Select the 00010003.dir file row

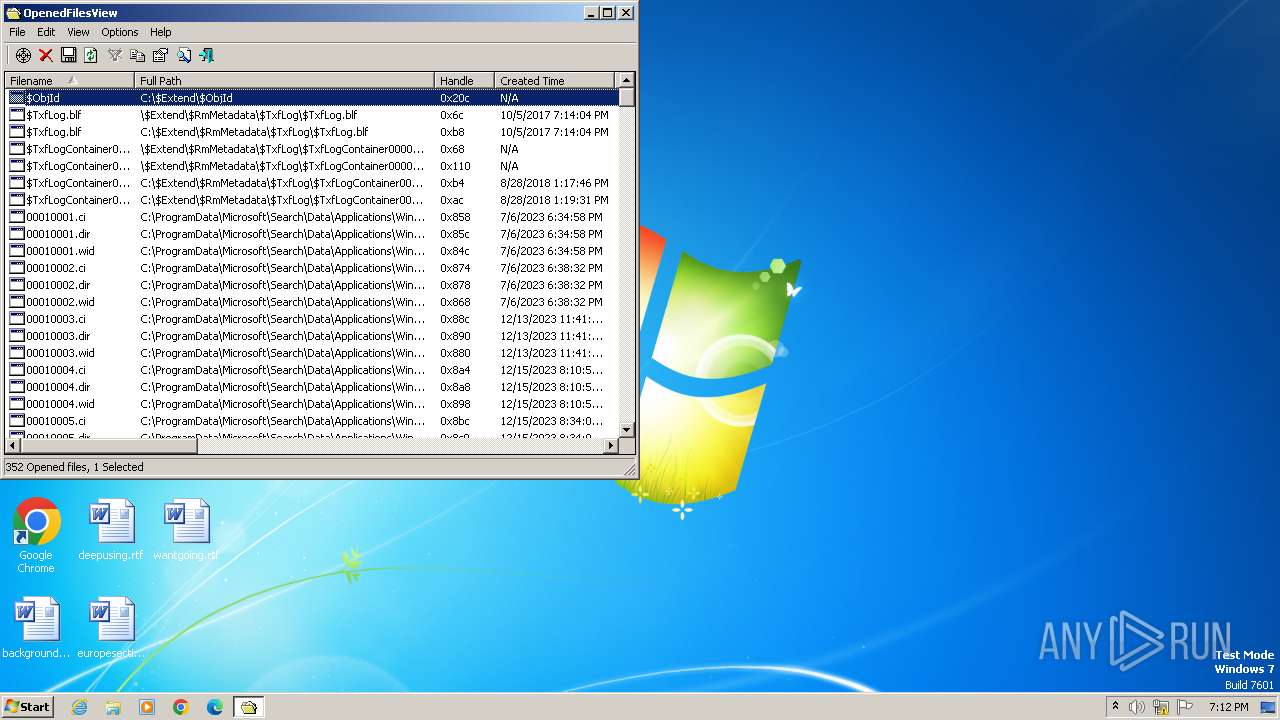(x=312, y=336)
